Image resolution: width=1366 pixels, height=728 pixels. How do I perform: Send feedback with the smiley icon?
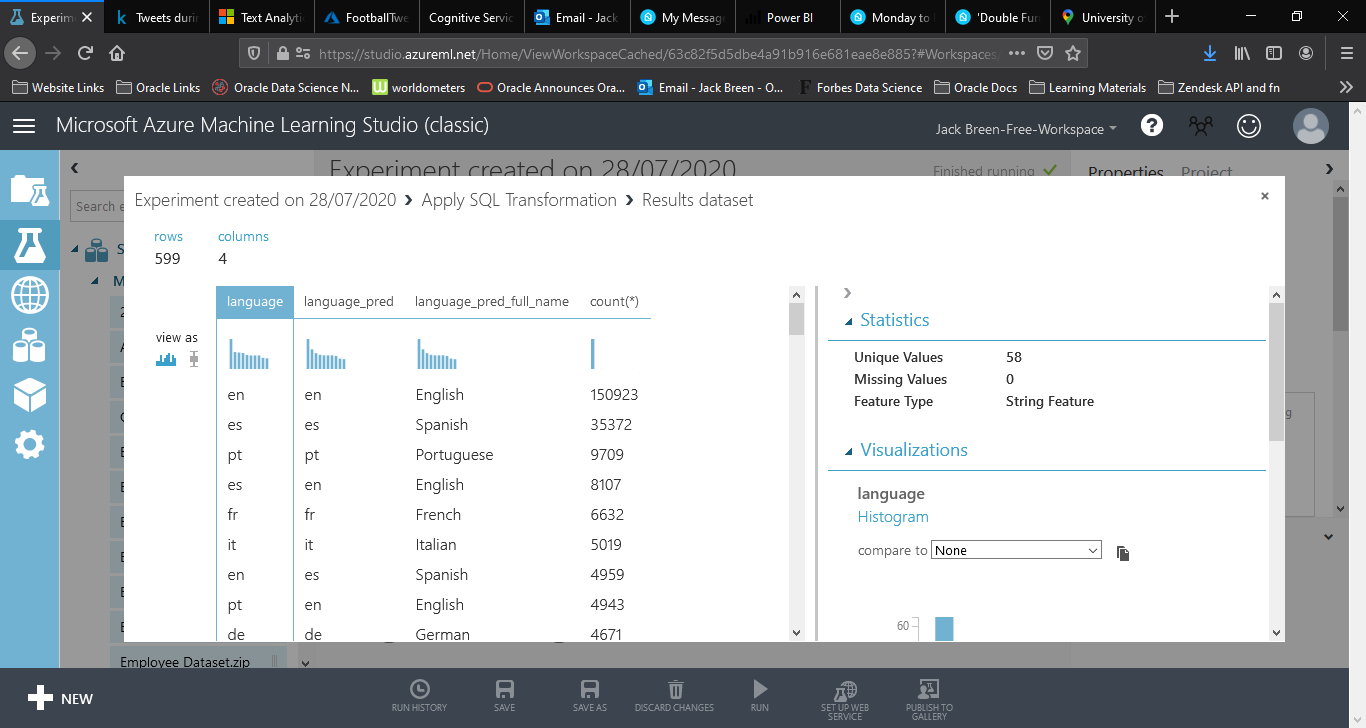[x=1248, y=126]
